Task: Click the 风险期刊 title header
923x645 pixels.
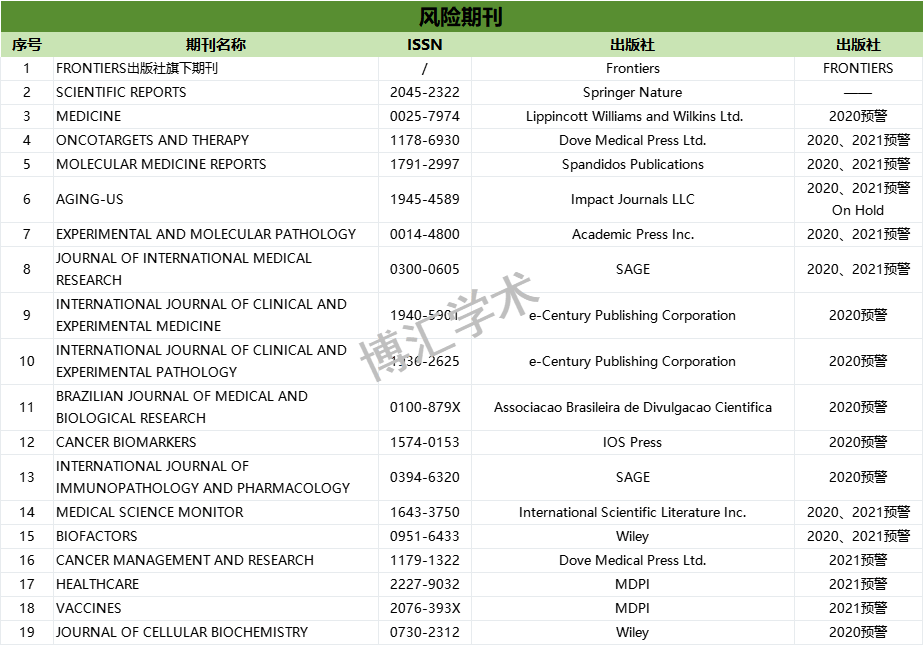Action: coord(461,16)
